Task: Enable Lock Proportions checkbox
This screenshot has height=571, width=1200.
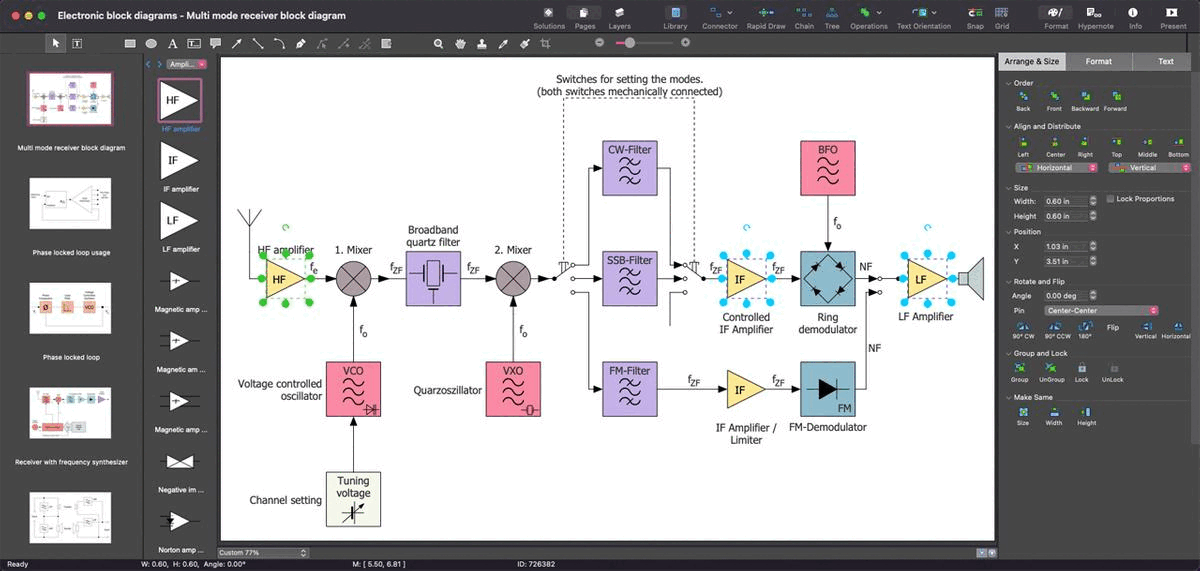Action: (x=1111, y=199)
